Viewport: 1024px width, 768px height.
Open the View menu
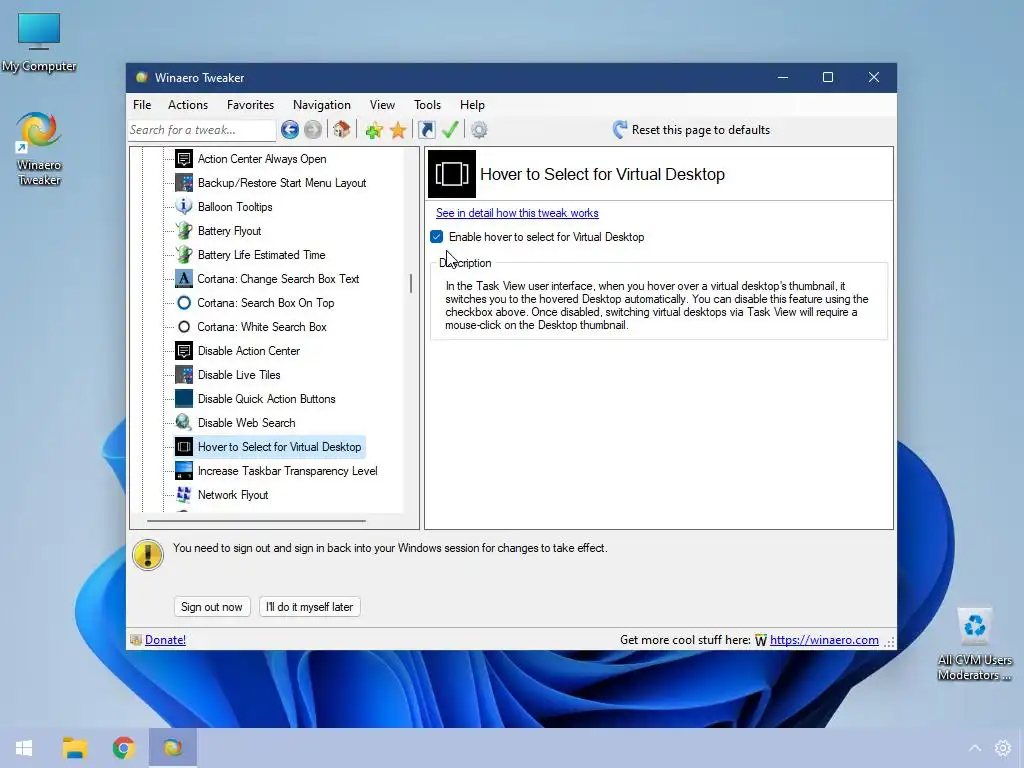(x=382, y=104)
